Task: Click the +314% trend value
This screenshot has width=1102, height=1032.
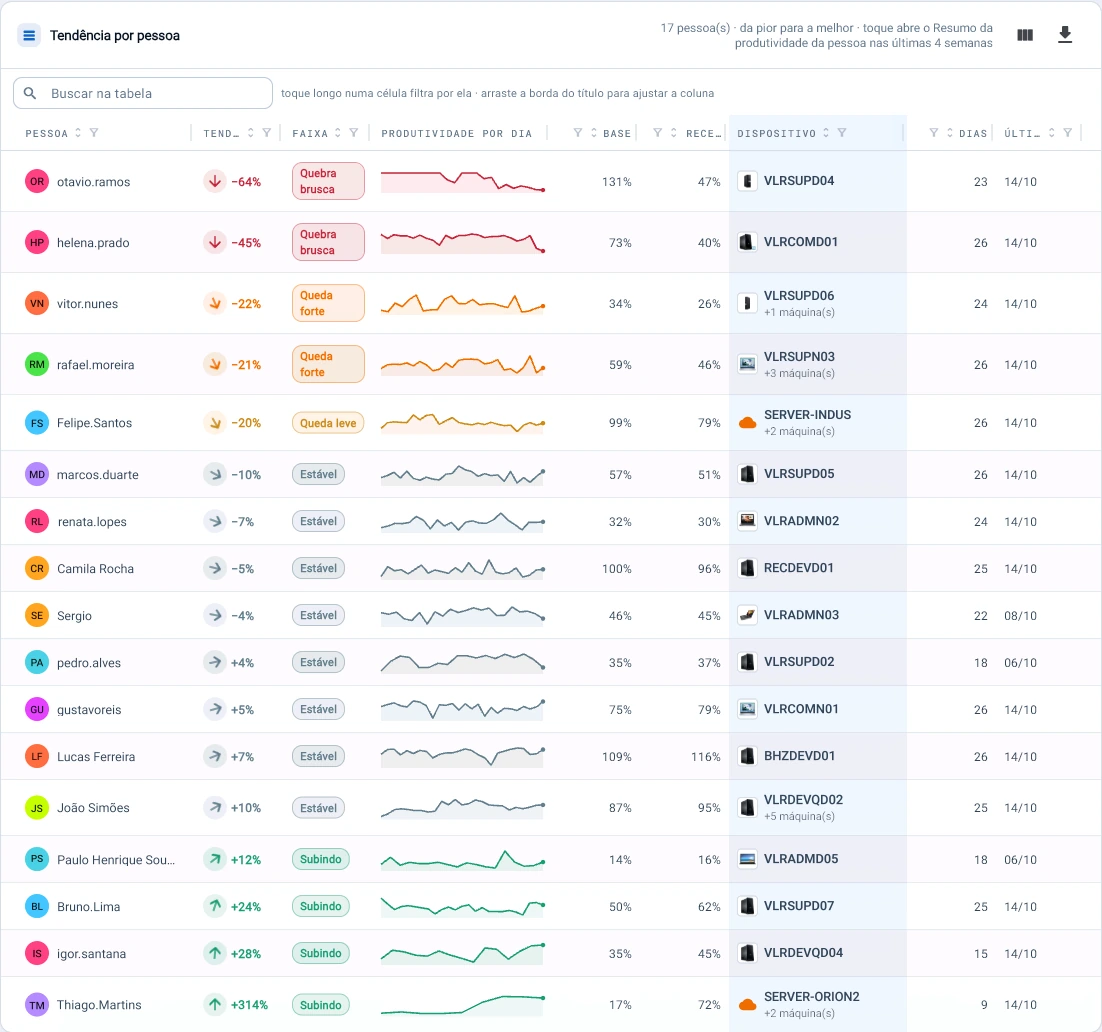Action: click(x=249, y=1005)
